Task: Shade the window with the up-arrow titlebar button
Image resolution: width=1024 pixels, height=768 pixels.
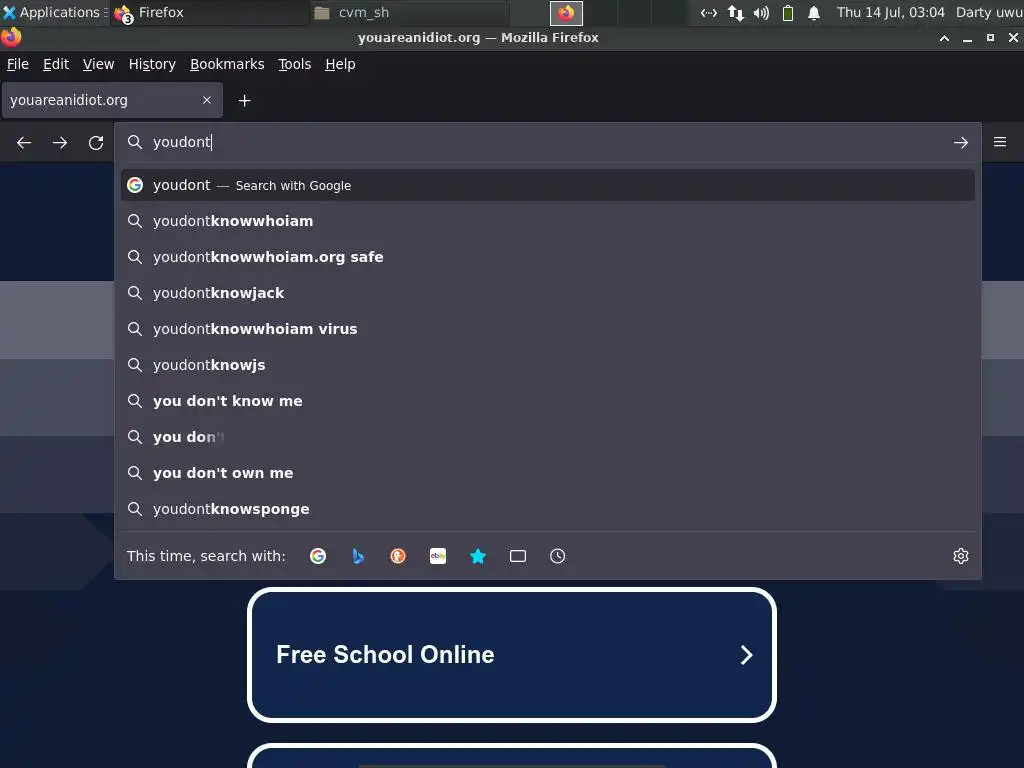Action: (x=944, y=38)
